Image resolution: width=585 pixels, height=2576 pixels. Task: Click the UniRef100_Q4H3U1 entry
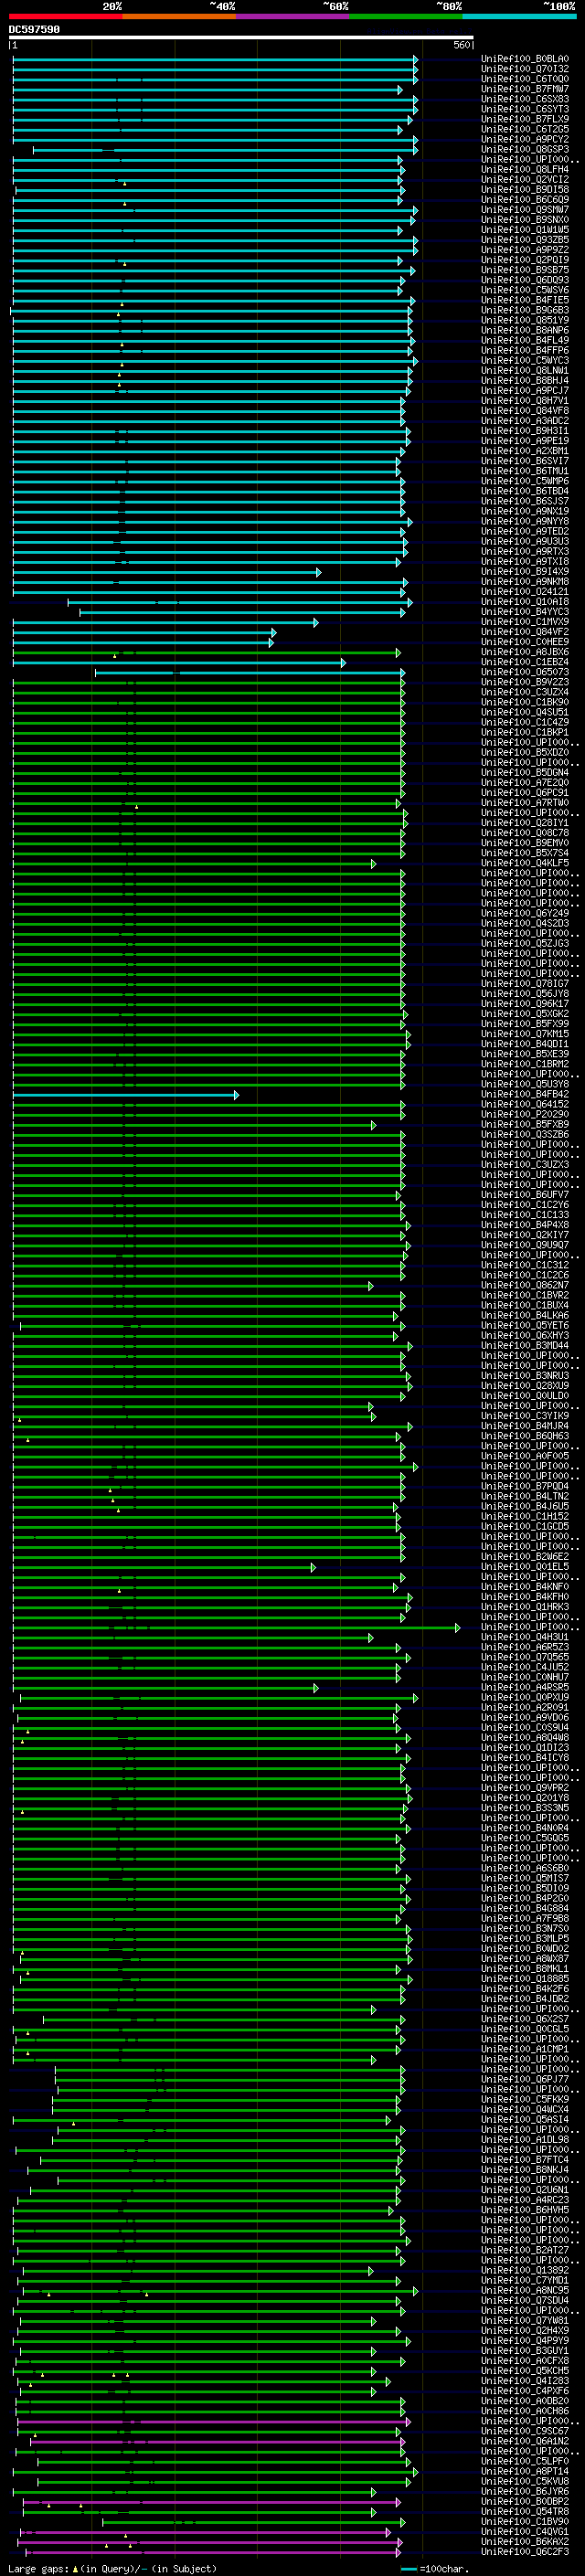point(525,1636)
